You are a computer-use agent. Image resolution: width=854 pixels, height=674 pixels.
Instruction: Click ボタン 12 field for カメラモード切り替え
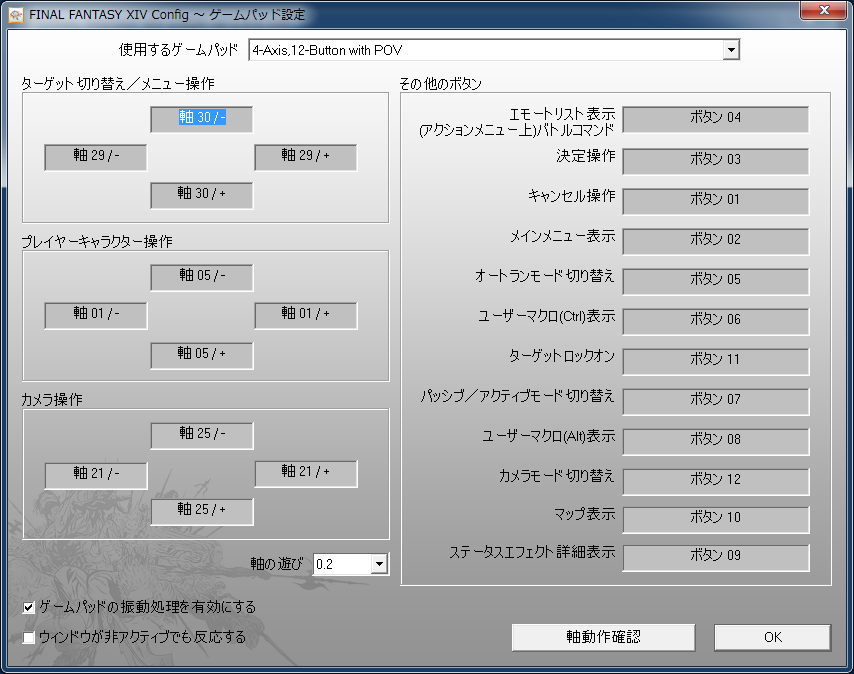[716, 481]
